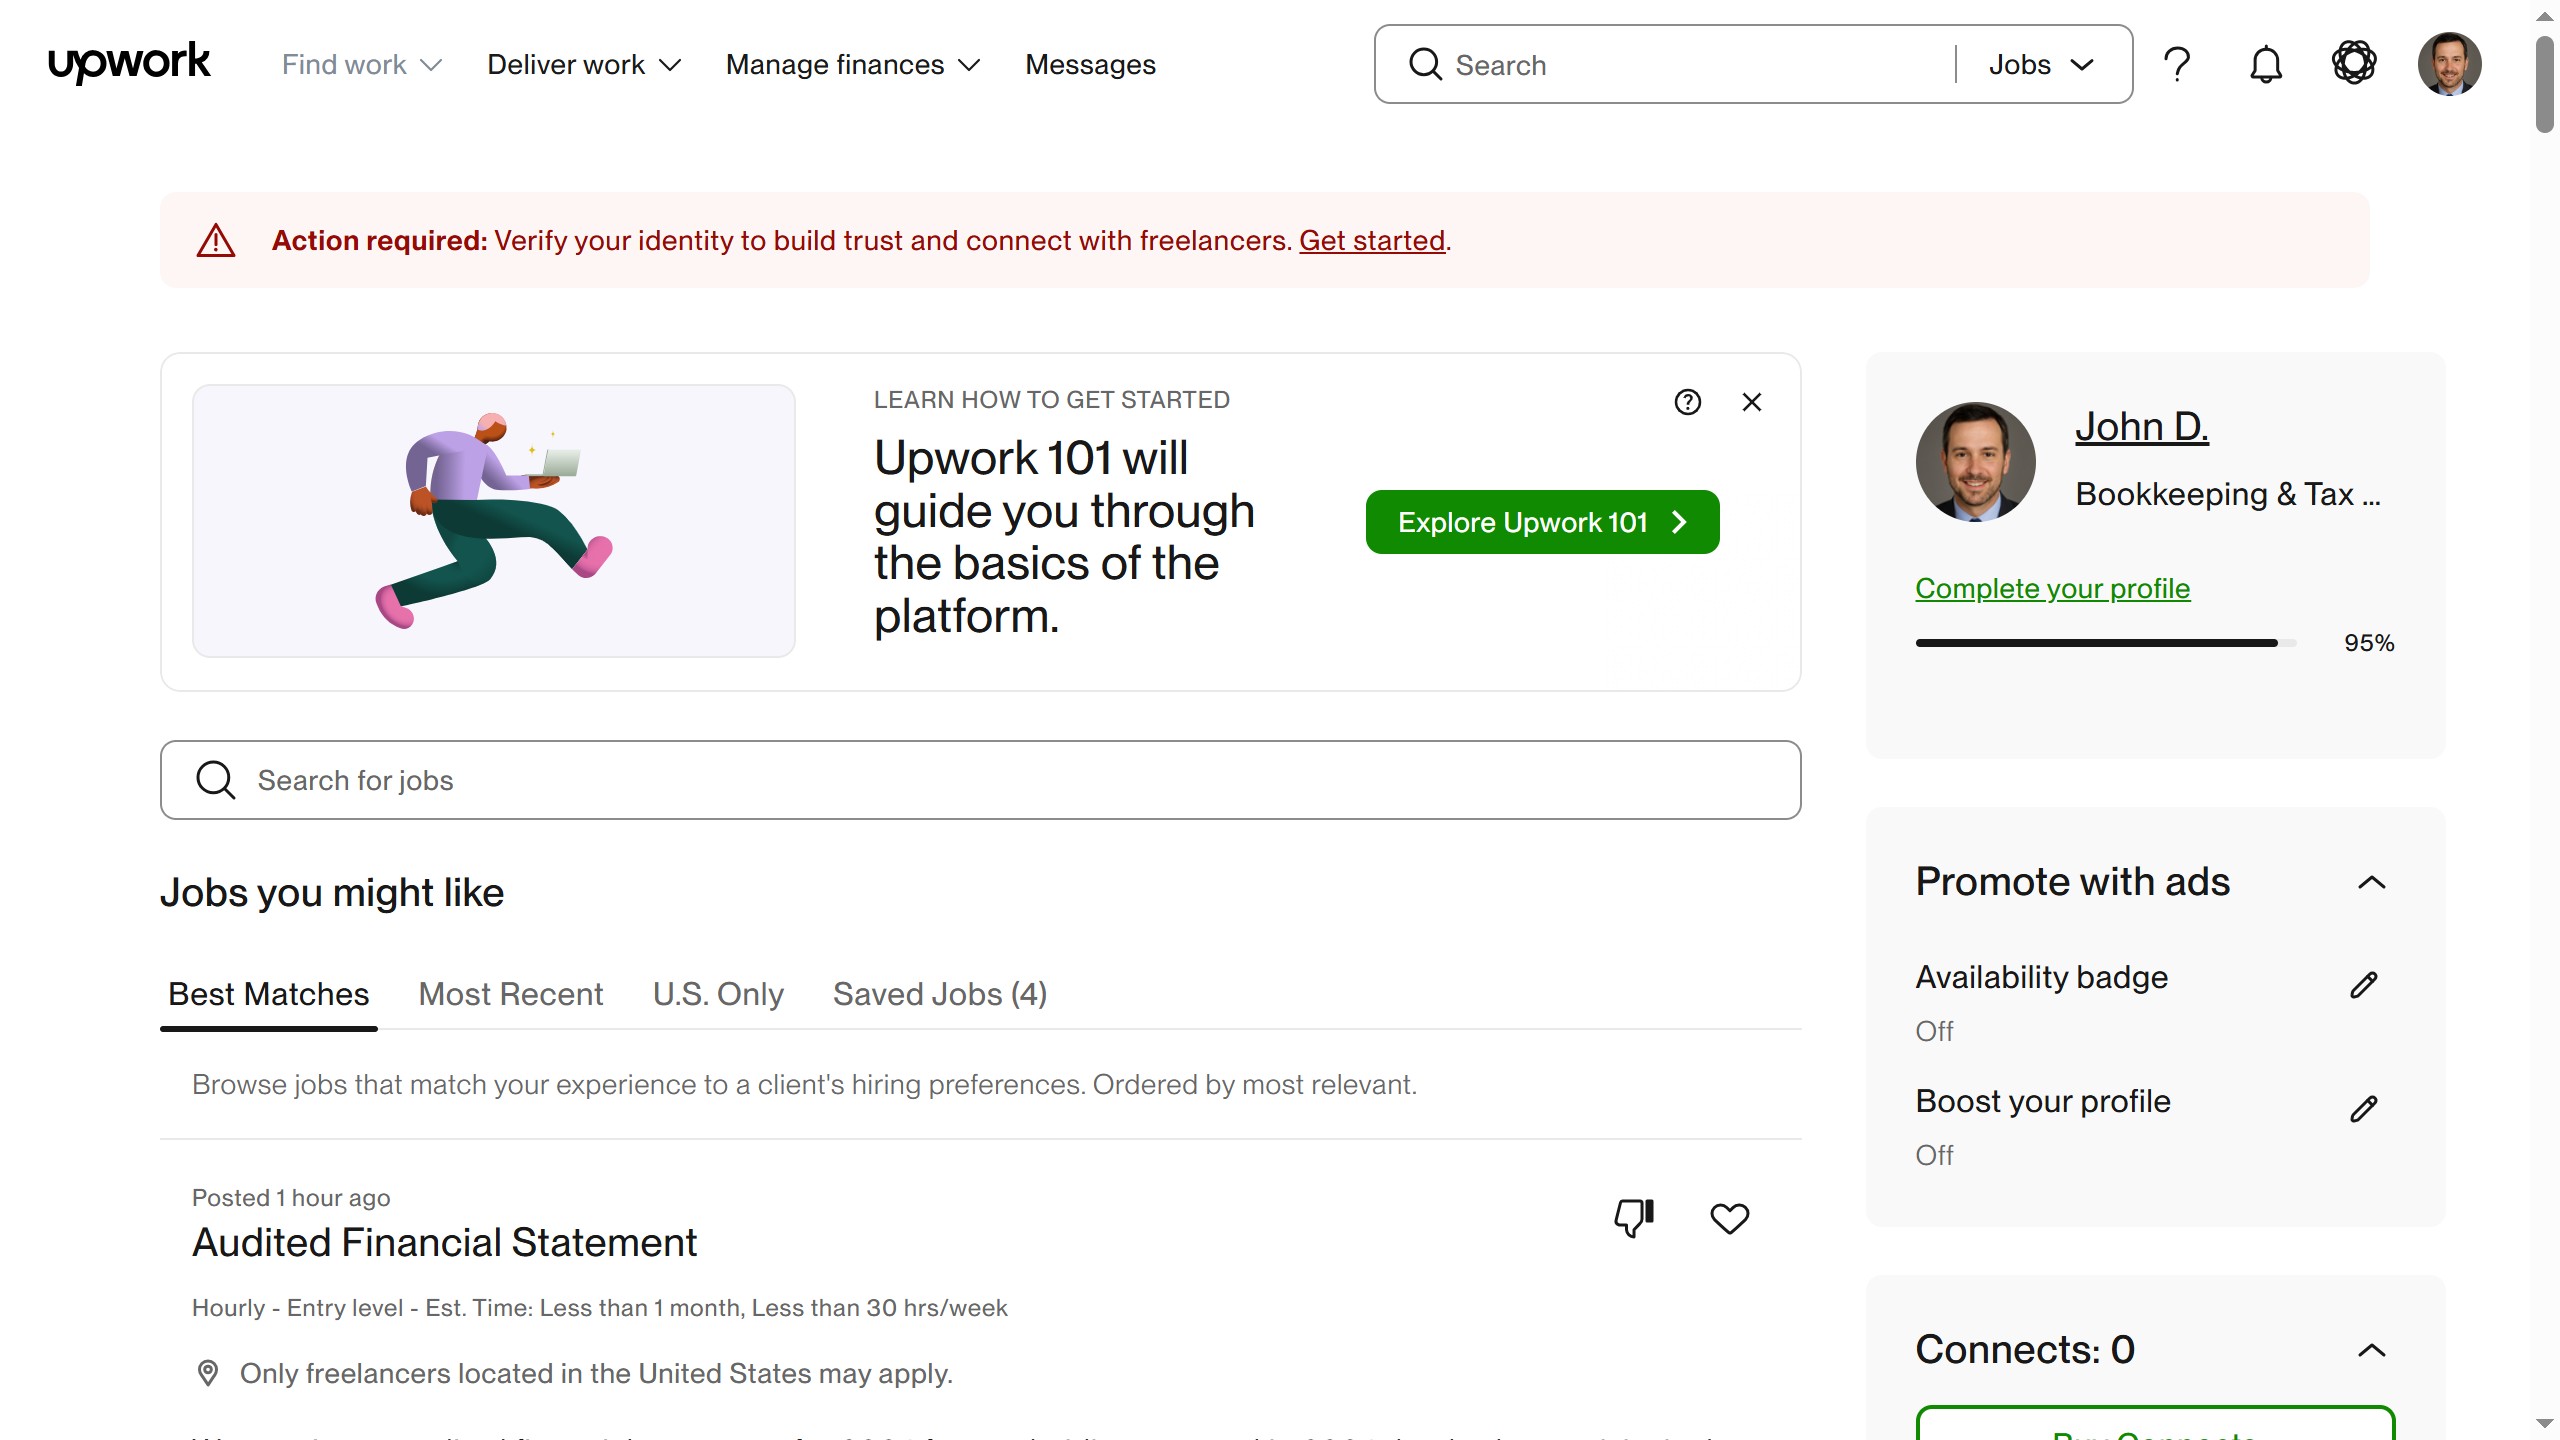Focus the top Search input field
Image resolution: width=2560 pixels, height=1440 pixels.
[1700, 65]
